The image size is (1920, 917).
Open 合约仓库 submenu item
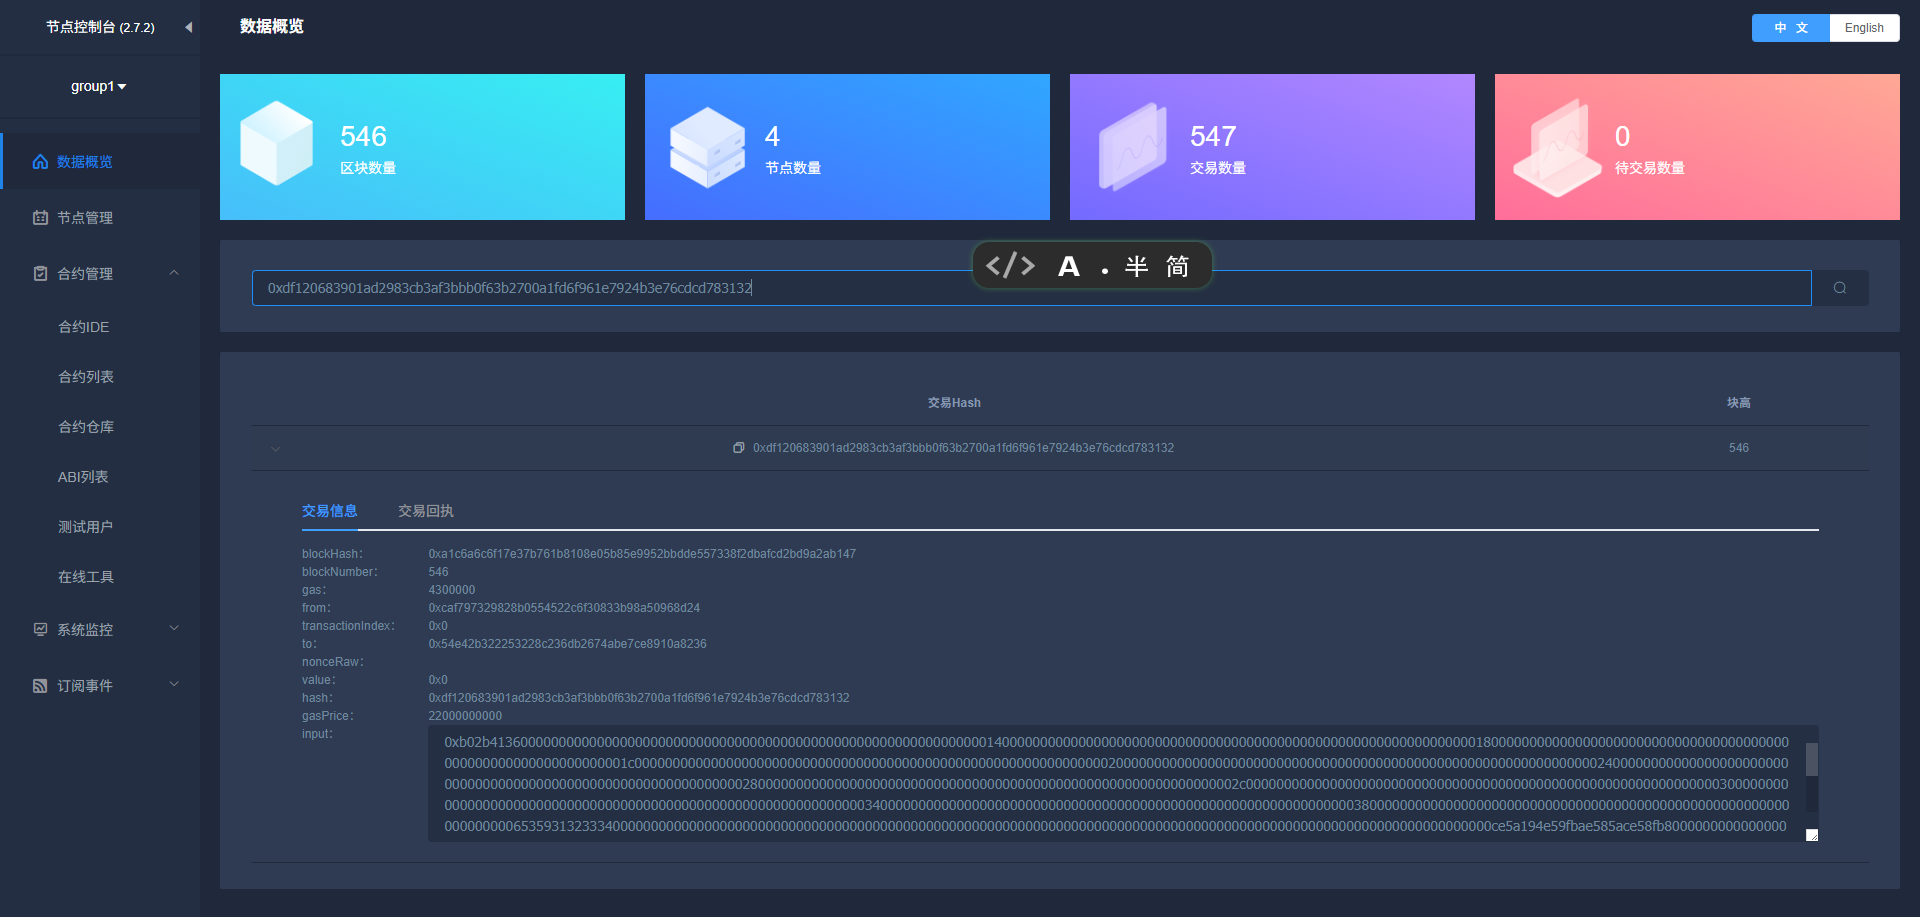(x=86, y=427)
